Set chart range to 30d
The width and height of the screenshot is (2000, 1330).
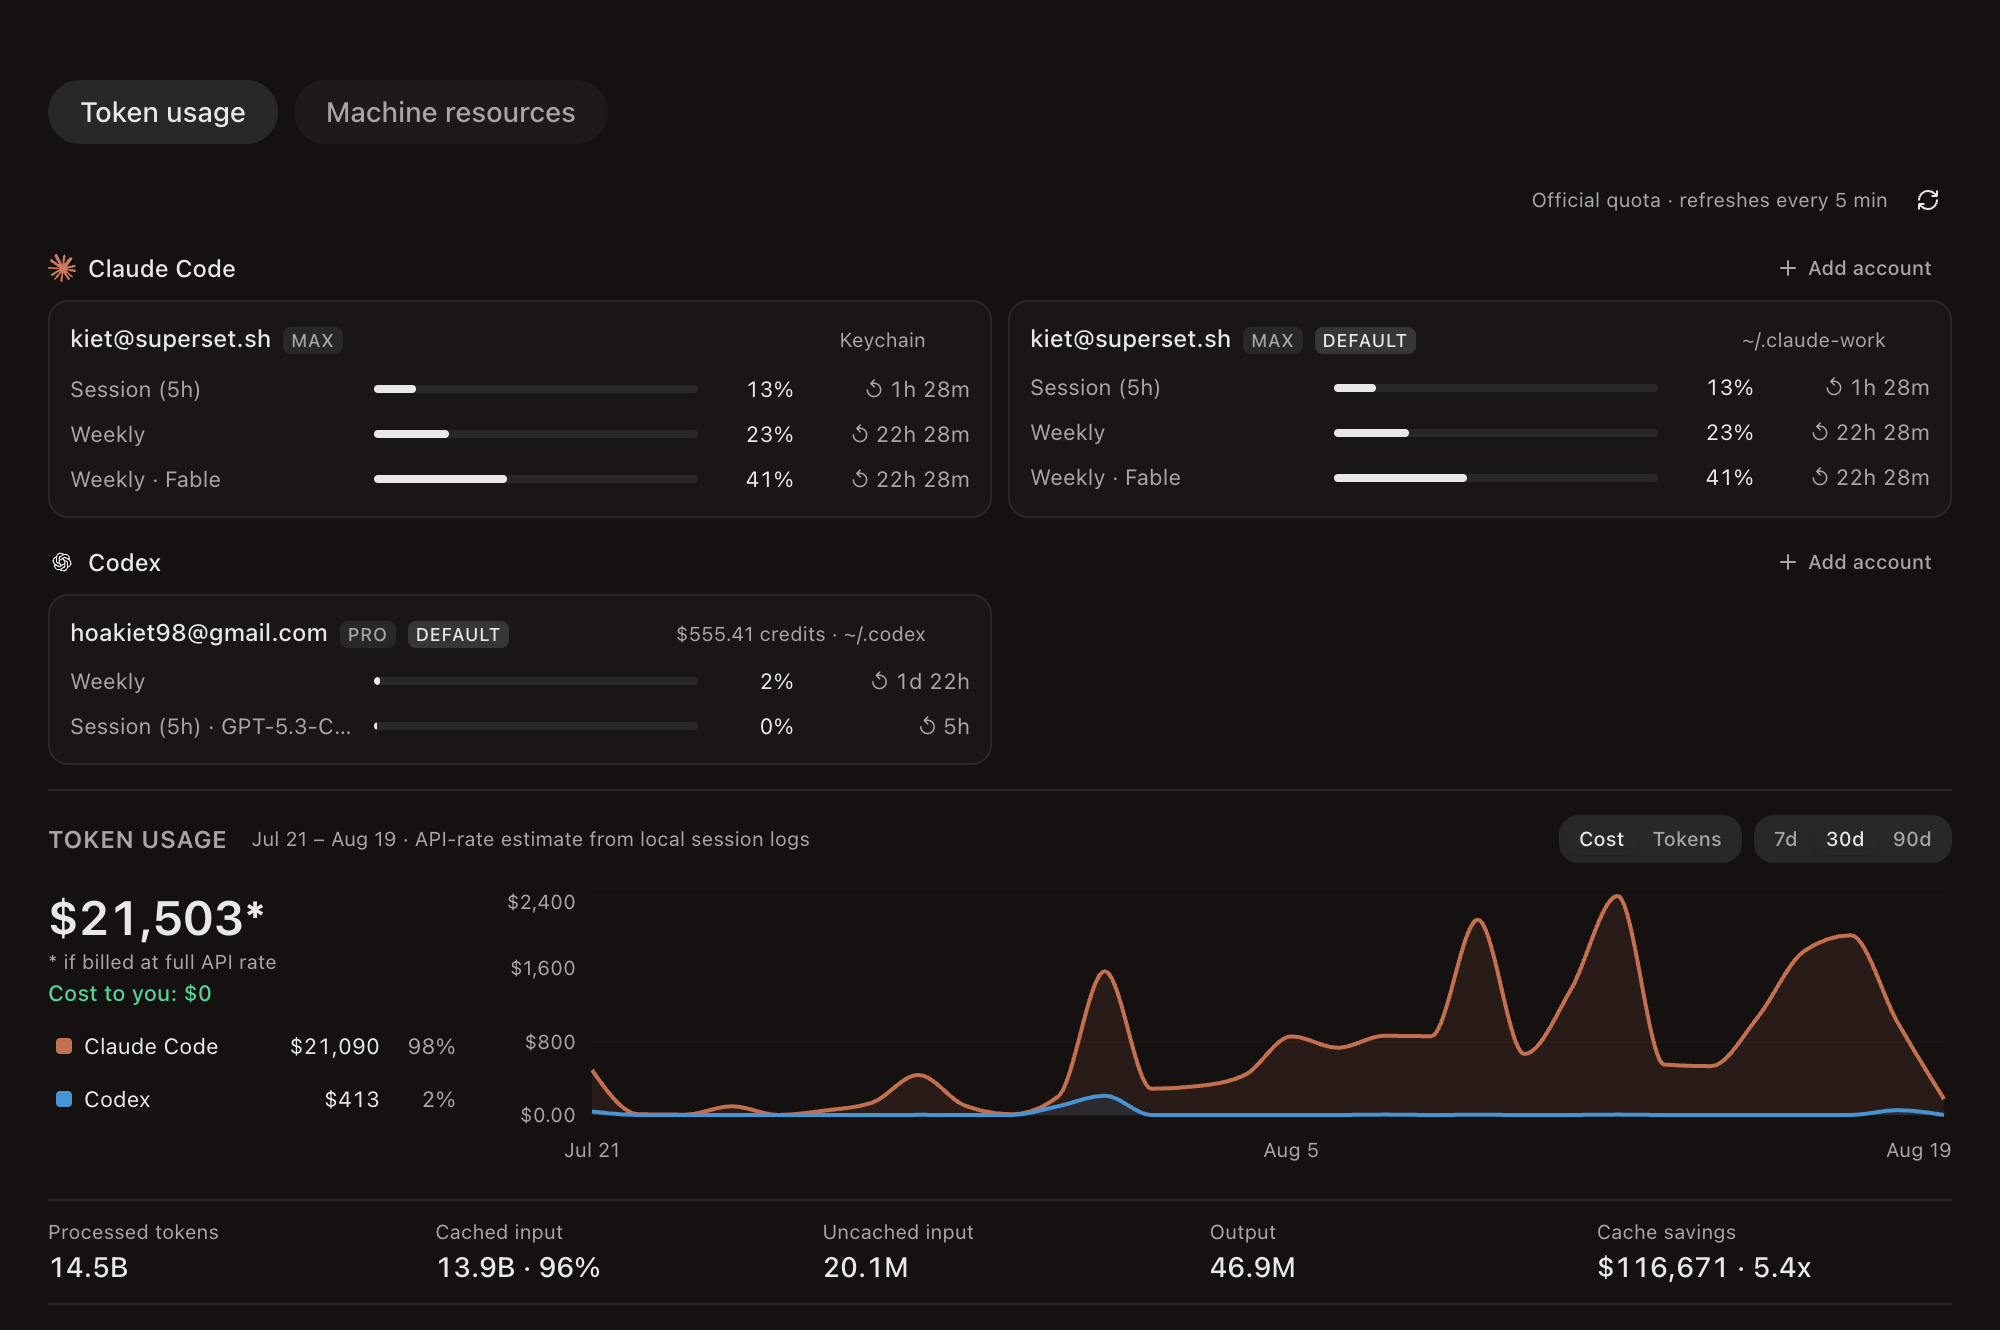(1845, 839)
